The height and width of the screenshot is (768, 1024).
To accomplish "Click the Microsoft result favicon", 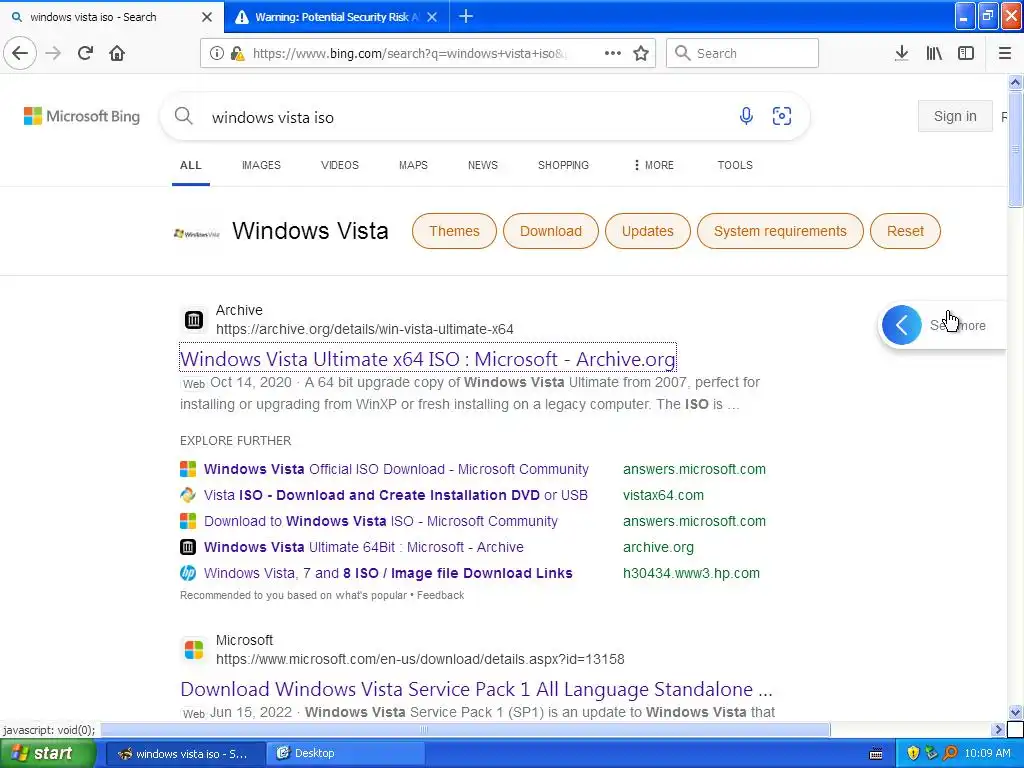I will [x=193, y=650].
